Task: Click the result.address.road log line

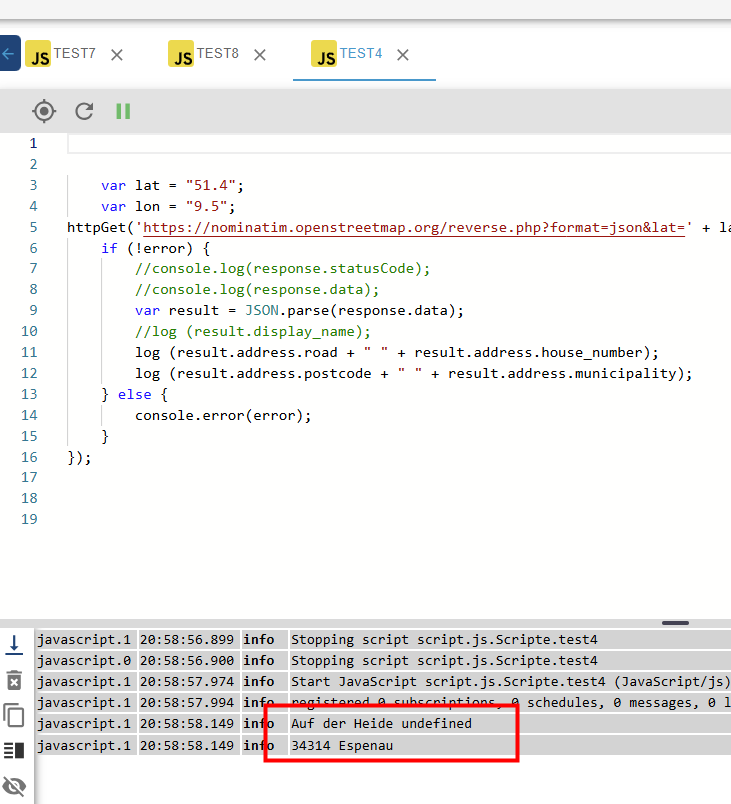Action: click(397, 353)
